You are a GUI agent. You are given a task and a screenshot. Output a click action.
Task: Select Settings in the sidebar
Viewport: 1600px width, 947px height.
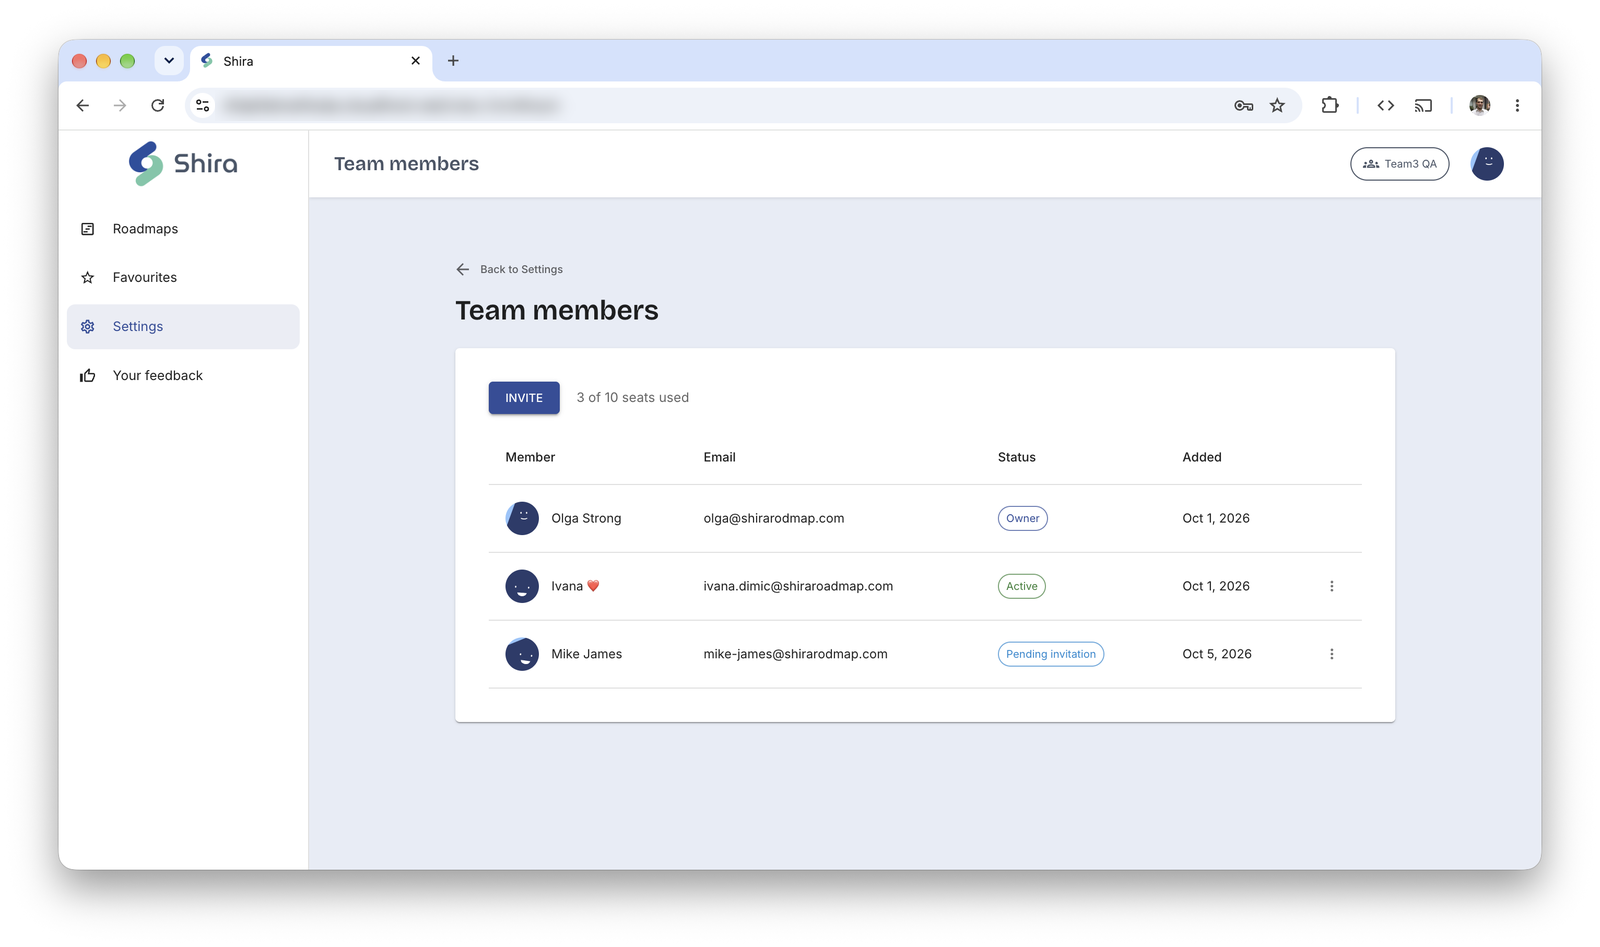(x=183, y=327)
